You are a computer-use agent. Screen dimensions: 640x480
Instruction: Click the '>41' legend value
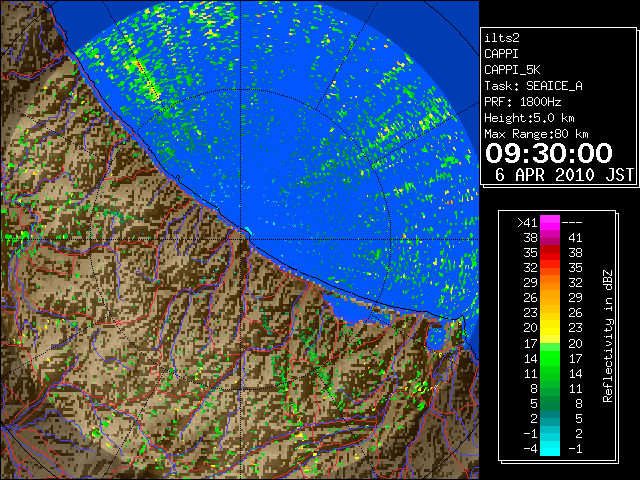pyautogui.click(x=527, y=223)
